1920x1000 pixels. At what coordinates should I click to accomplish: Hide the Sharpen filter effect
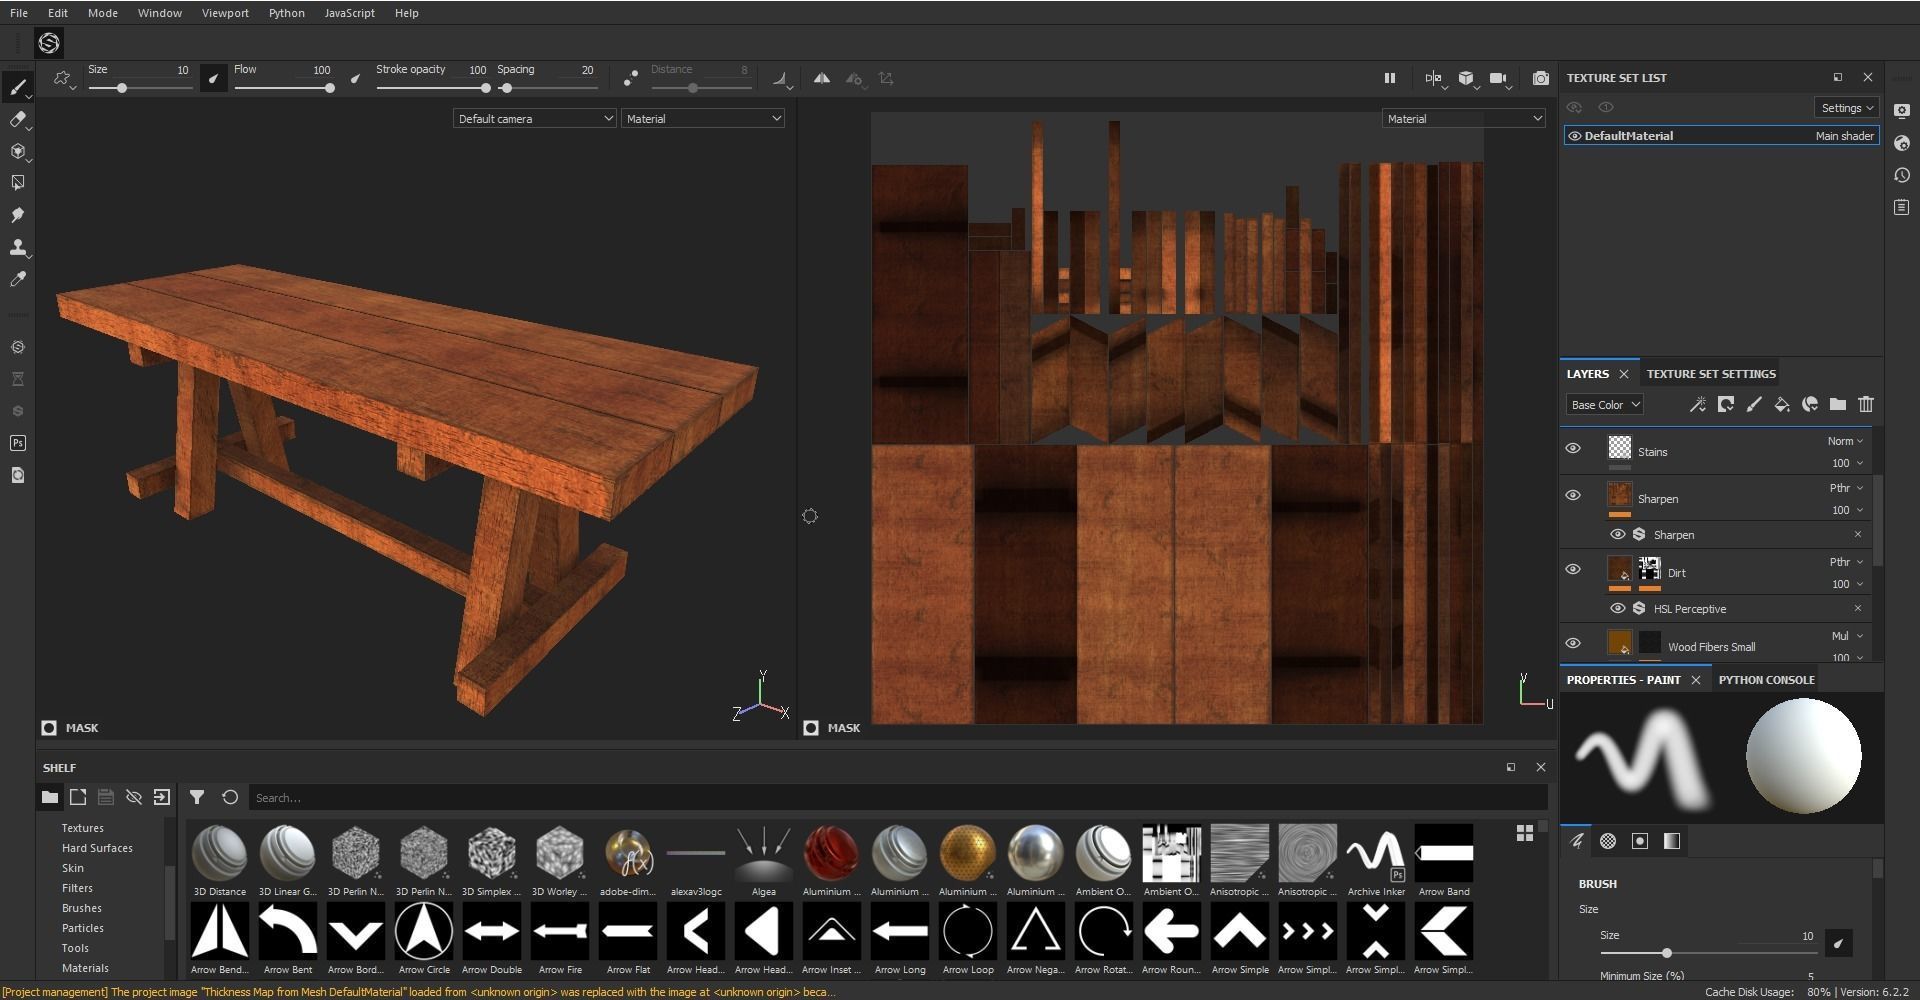click(x=1617, y=534)
